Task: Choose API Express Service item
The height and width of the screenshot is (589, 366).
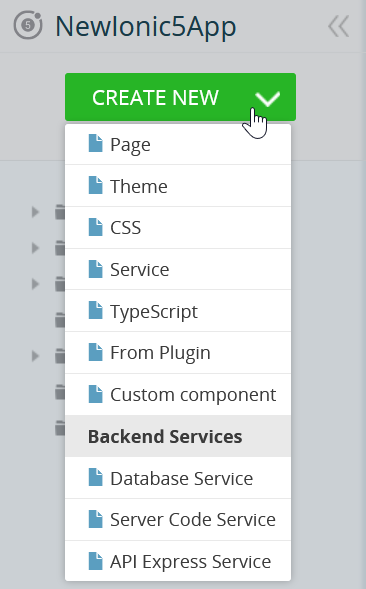Action: tap(178, 561)
